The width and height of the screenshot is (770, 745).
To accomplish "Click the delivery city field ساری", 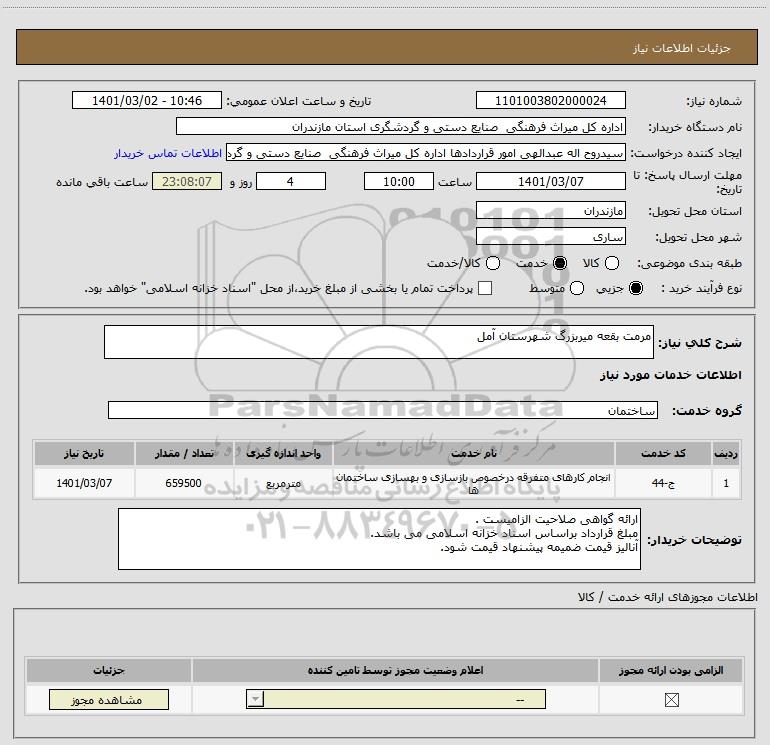I will (x=550, y=237).
